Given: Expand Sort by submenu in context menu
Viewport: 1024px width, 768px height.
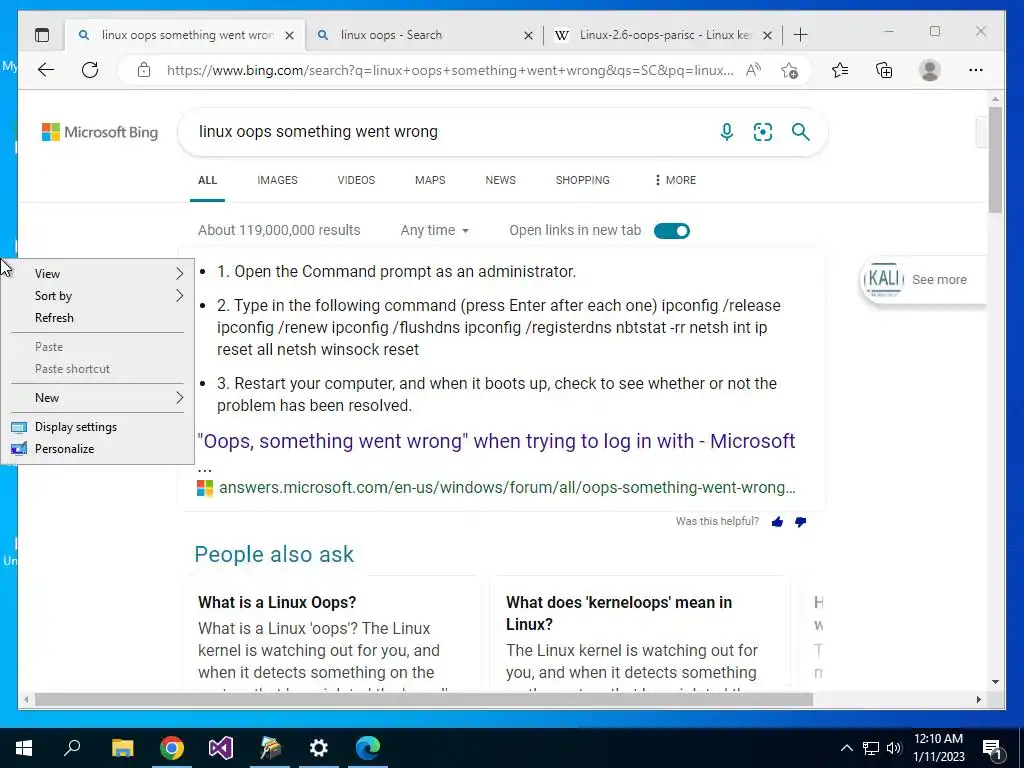Looking at the screenshot, I should point(98,296).
